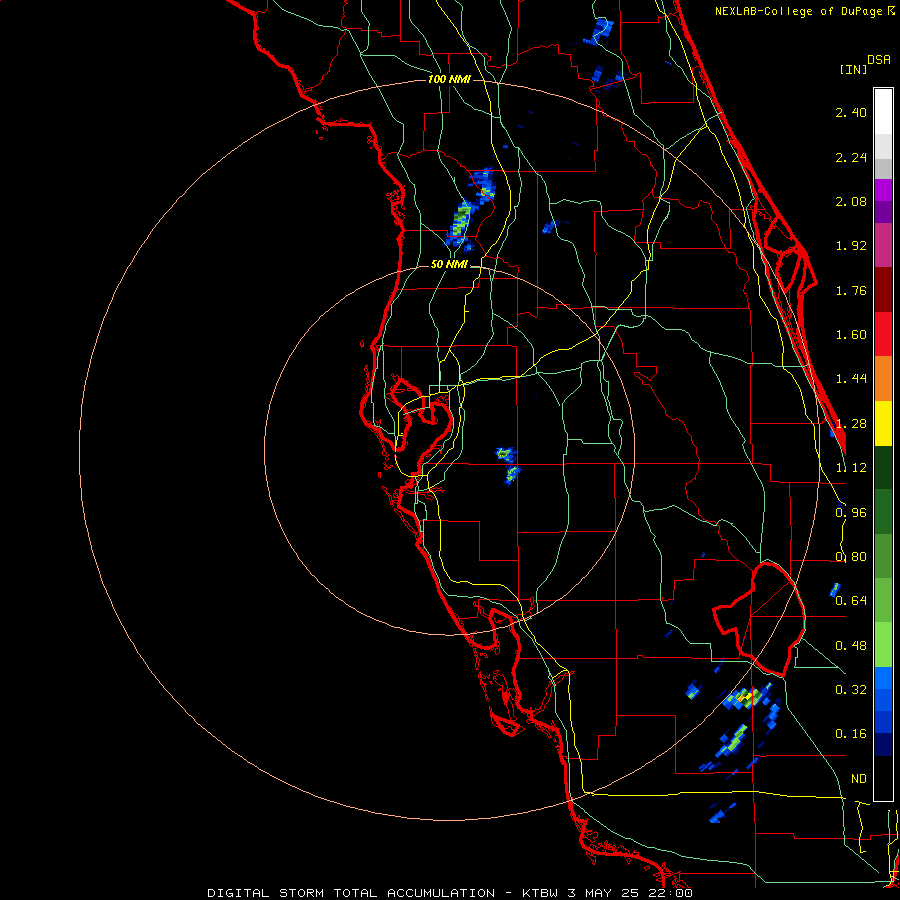
Task: Select the DSA product label above the legend
Action: click(879, 60)
